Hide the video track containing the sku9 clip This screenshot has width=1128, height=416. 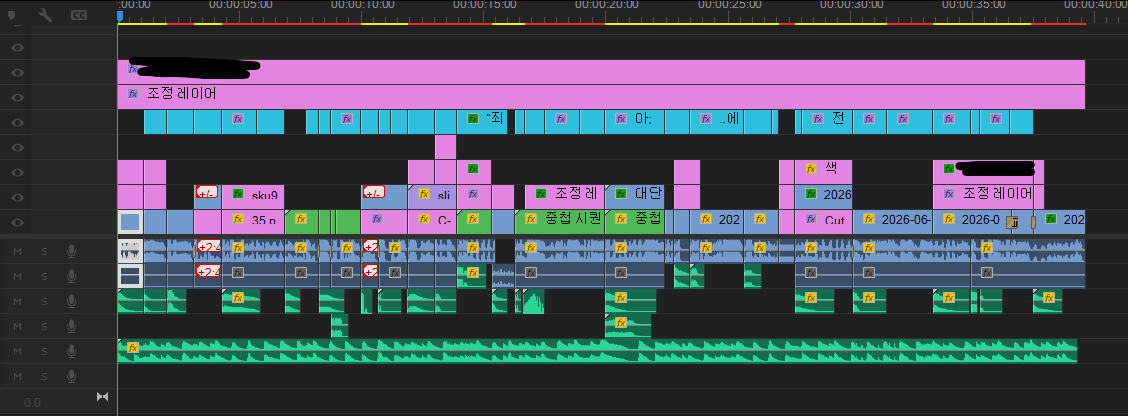(18, 198)
